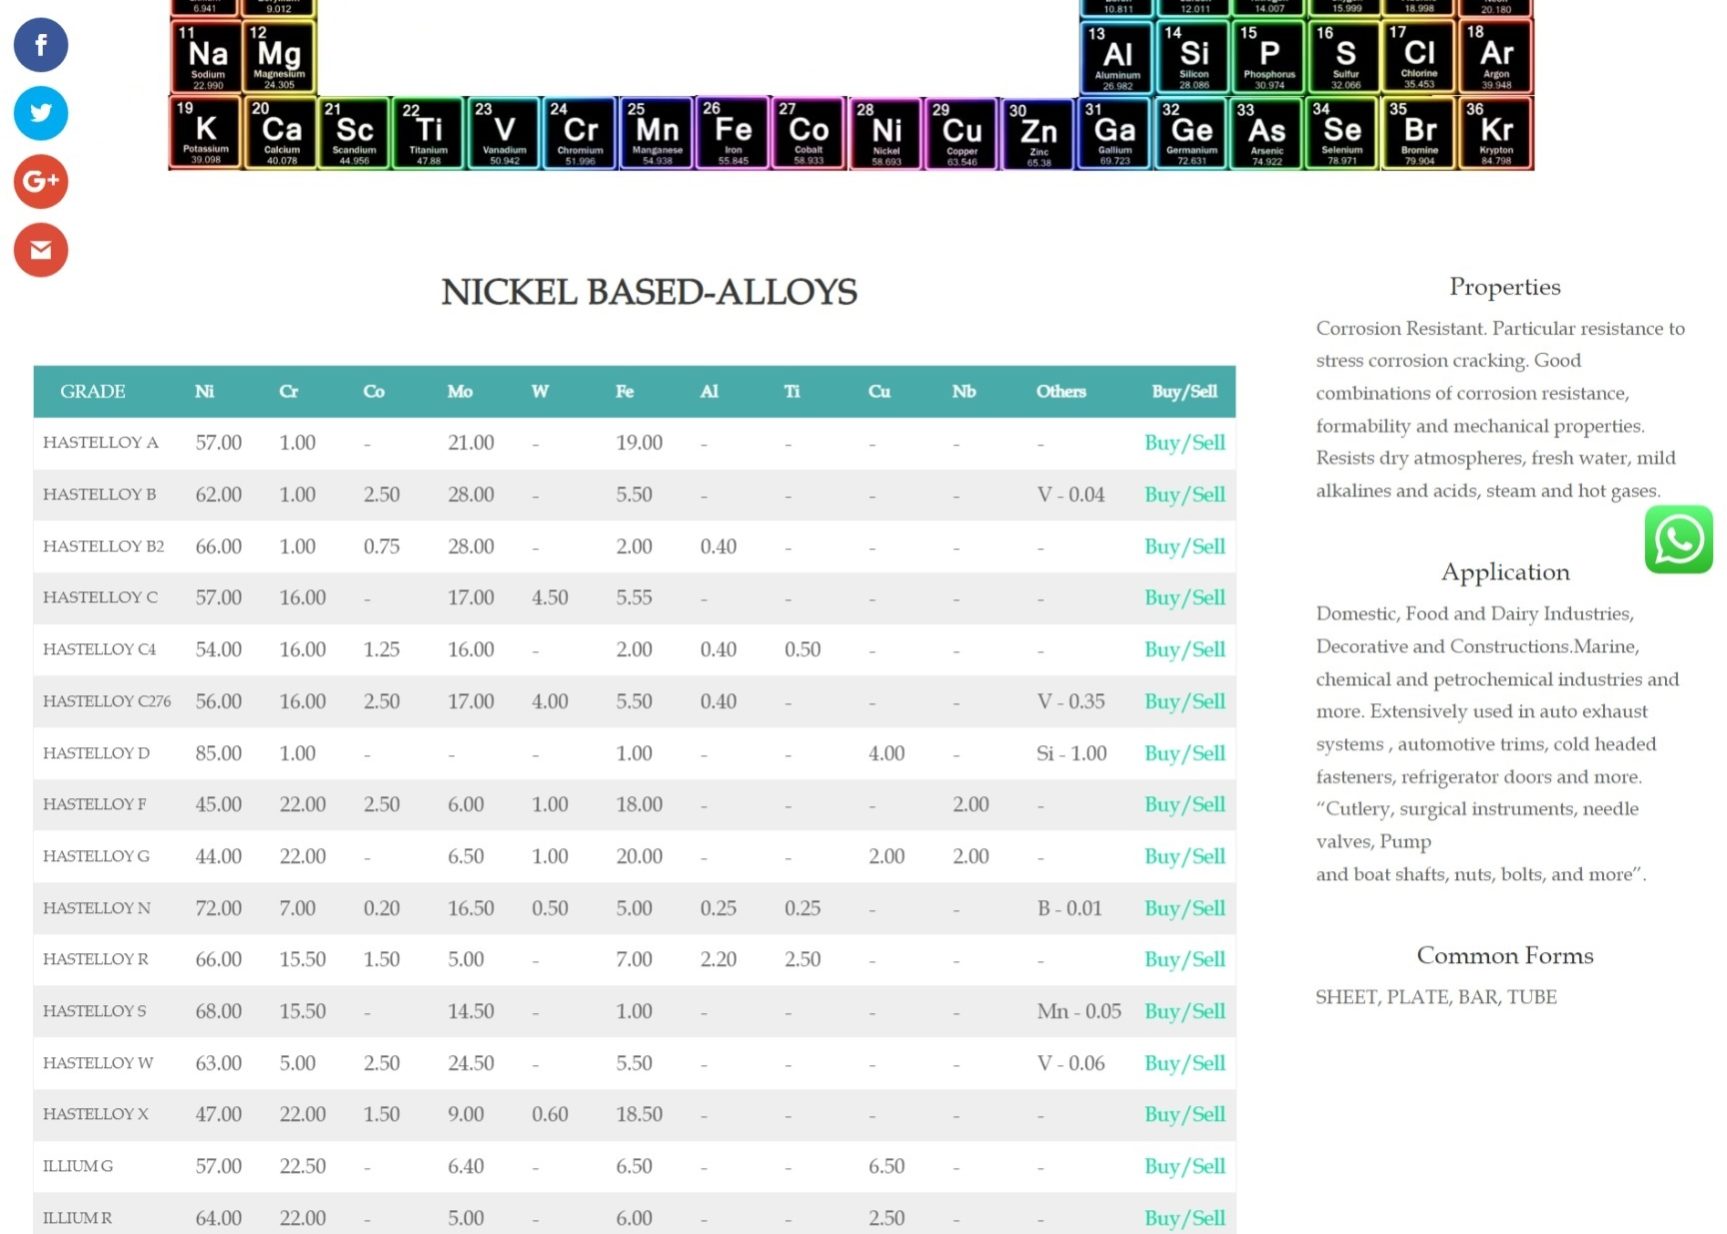Click the Iron element tile
The width and height of the screenshot is (1727, 1234).
[x=732, y=133]
